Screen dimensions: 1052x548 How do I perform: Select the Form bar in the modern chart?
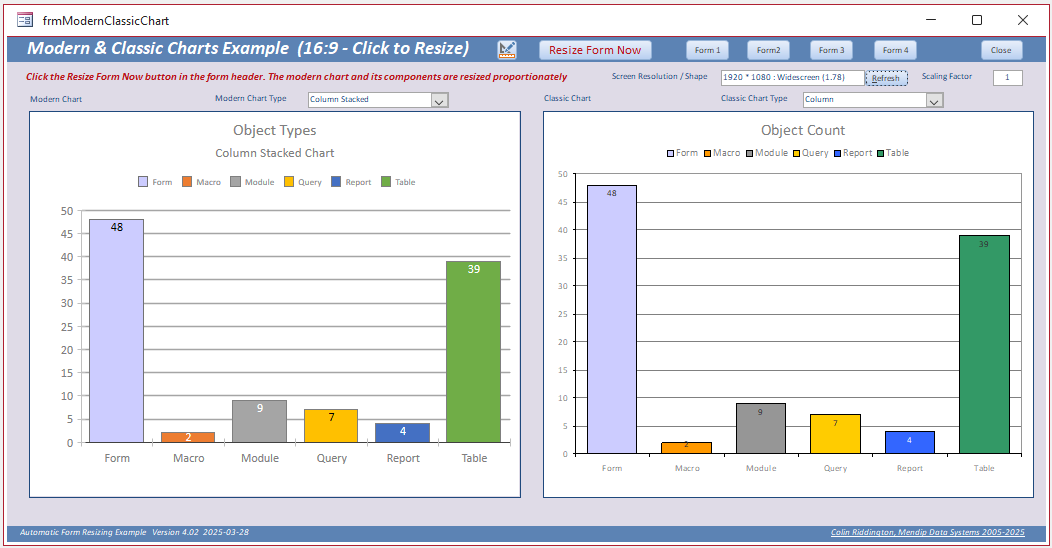(117, 331)
